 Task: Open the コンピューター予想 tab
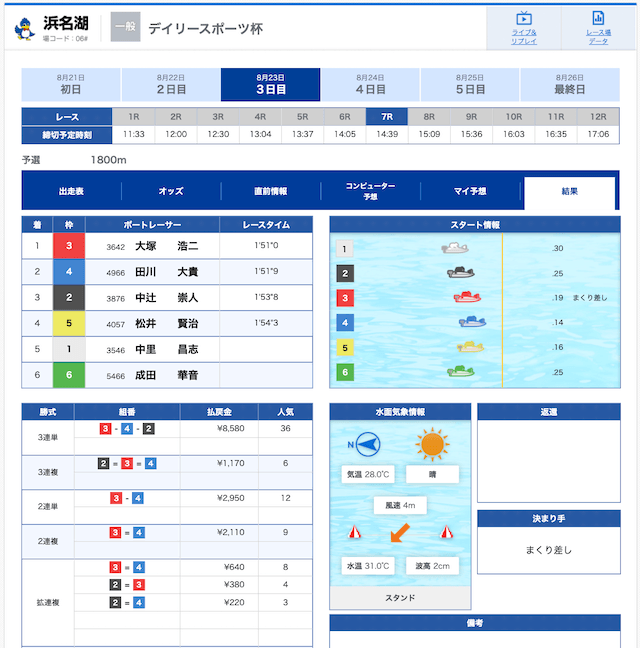coord(371,191)
